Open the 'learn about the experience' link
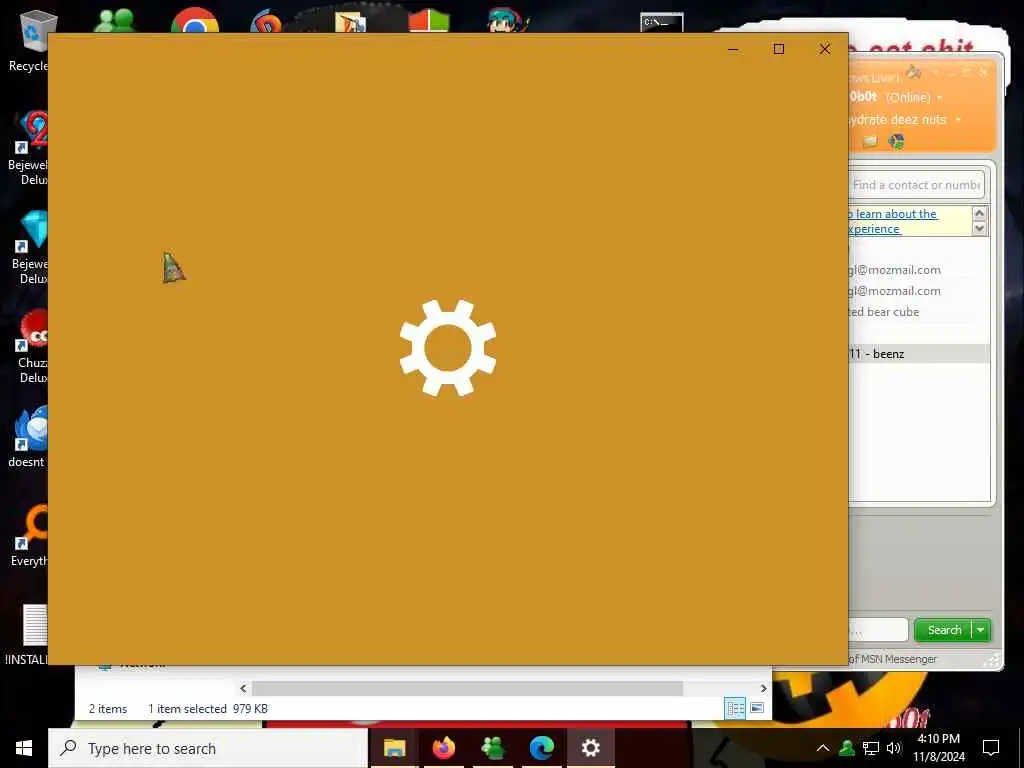 pyautogui.click(x=893, y=221)
